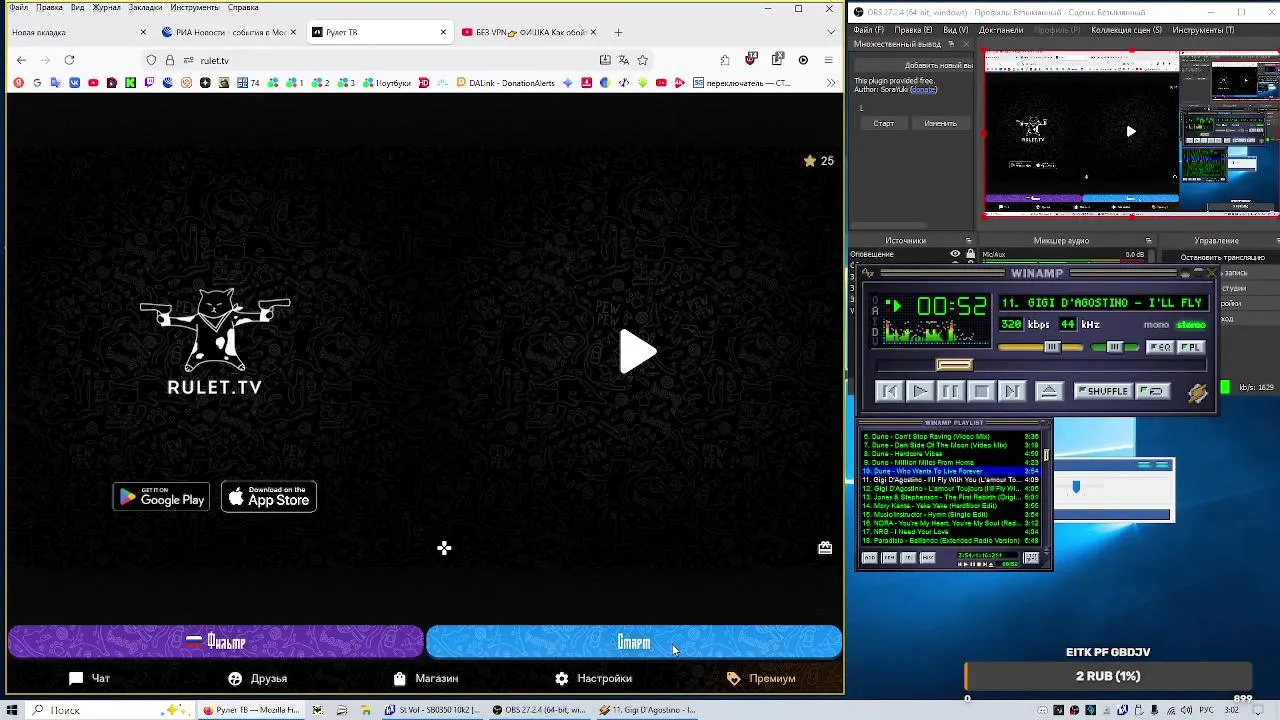This screenshot has width=1280, height=720.
Task: Open the Ноутбуки bookmark
Action: pyautogui.click(x=386, y=83)
